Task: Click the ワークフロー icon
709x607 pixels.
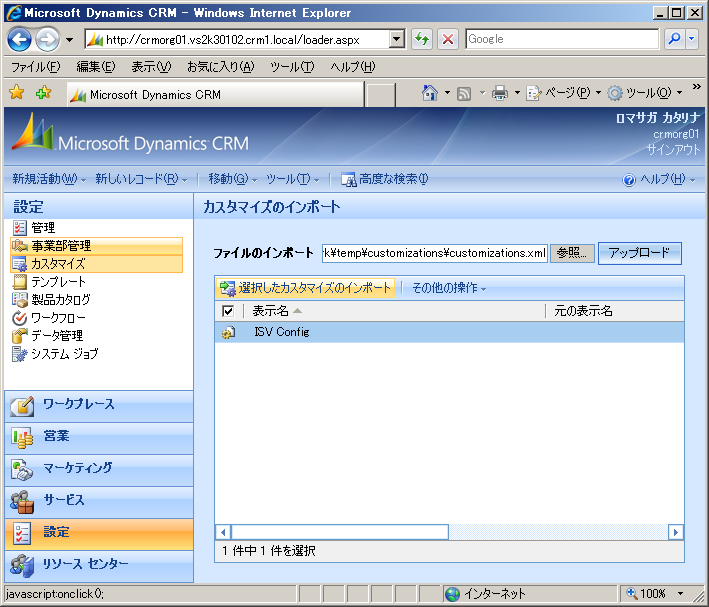Action: [x=20, y=318]
